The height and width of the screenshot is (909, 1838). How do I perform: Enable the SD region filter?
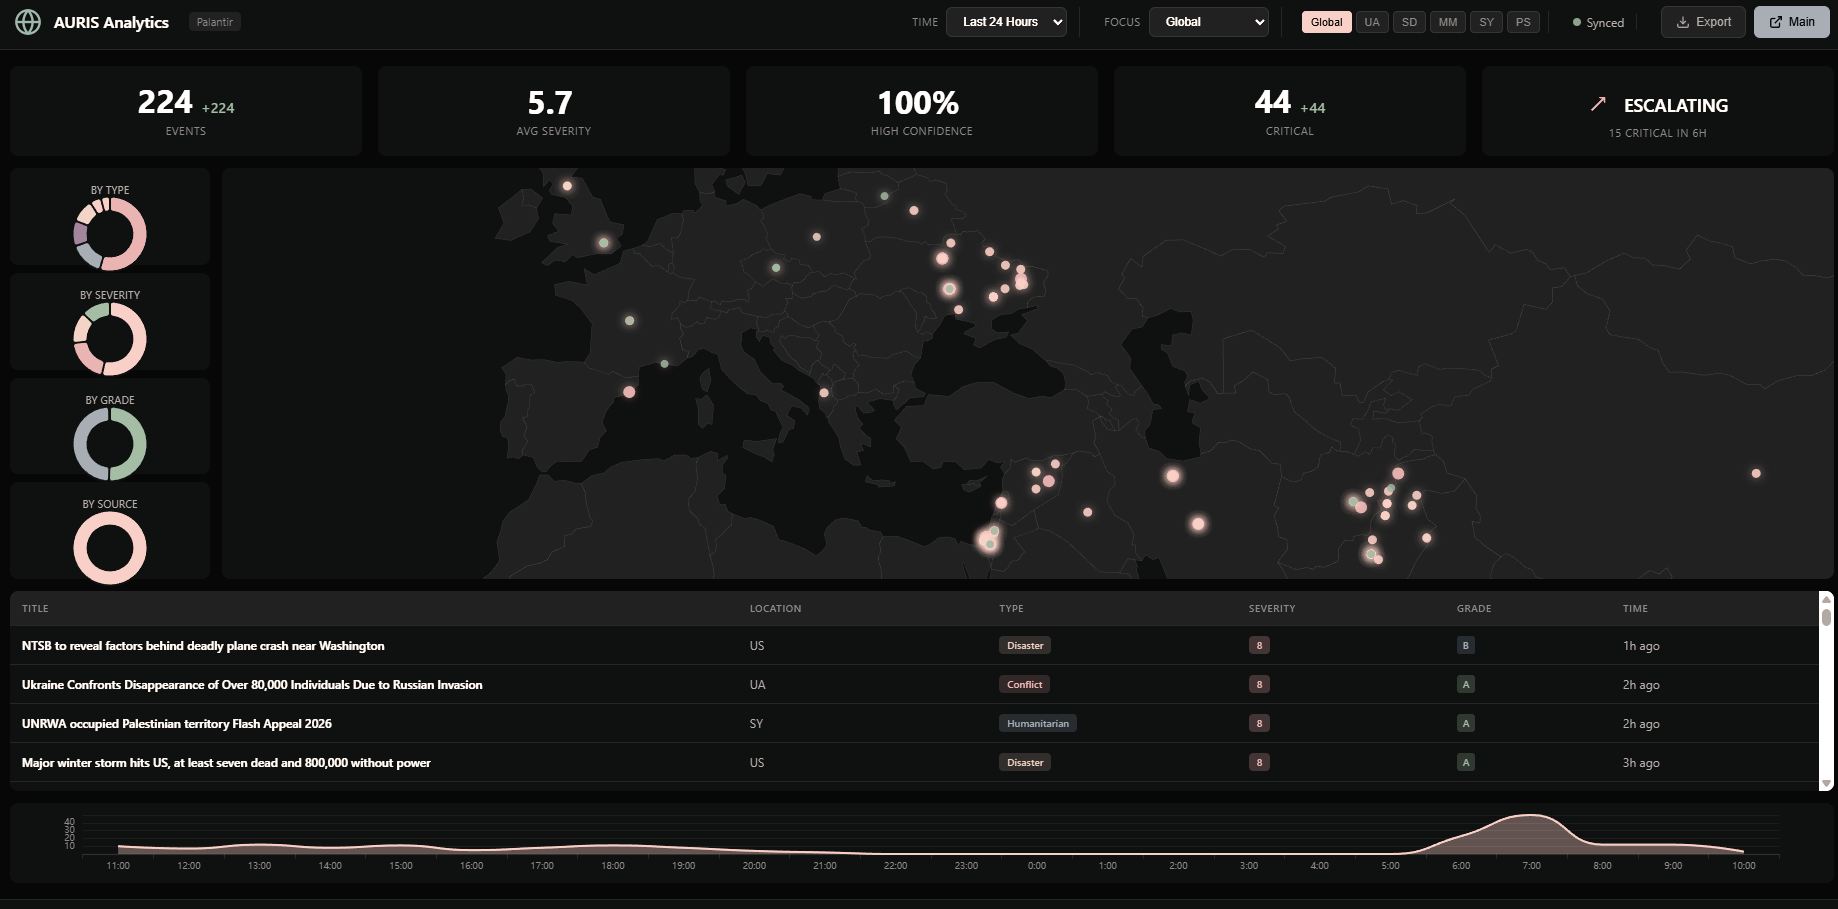click(1409, 21)
